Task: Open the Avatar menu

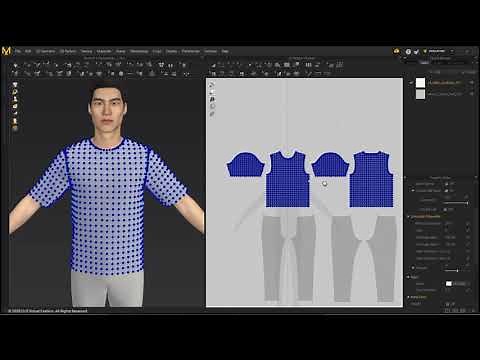Action: click(x=120, y=51)
